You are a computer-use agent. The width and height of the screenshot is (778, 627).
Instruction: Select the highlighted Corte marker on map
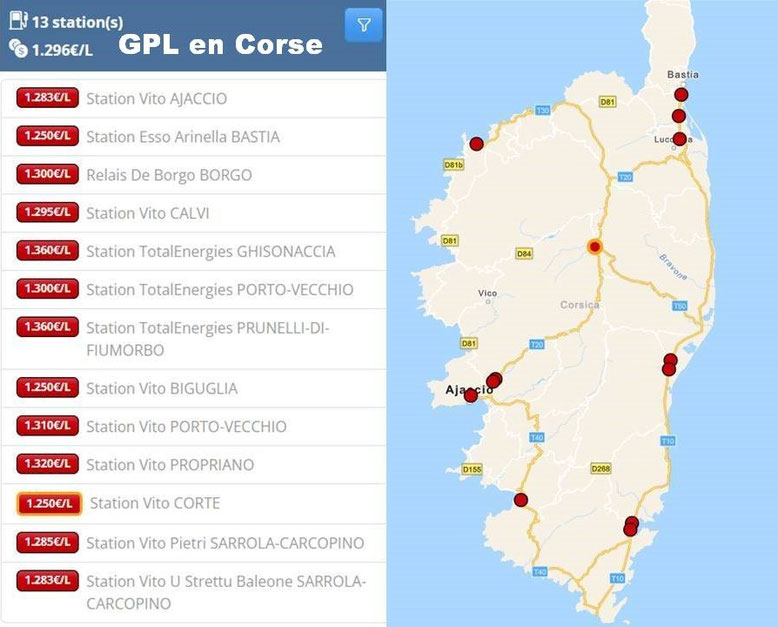[x=594, y=247]
